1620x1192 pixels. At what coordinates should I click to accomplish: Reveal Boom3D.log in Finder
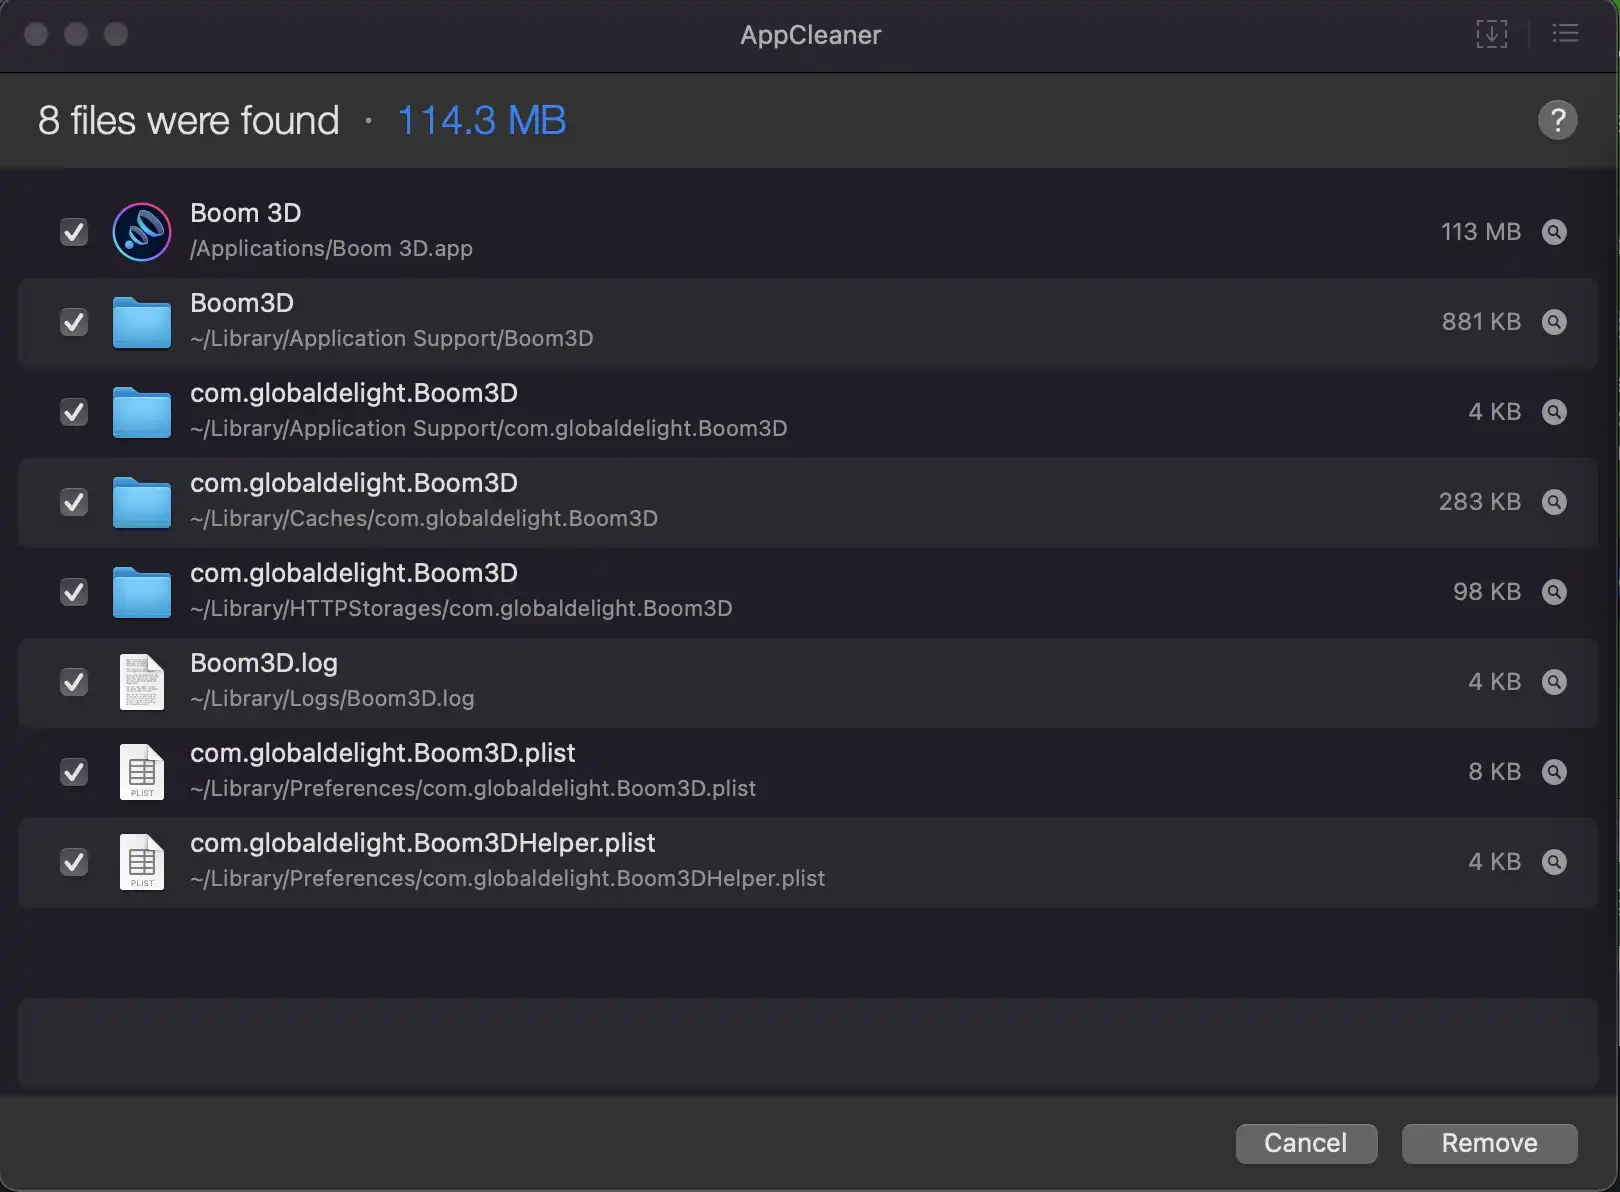[1554, 682]
